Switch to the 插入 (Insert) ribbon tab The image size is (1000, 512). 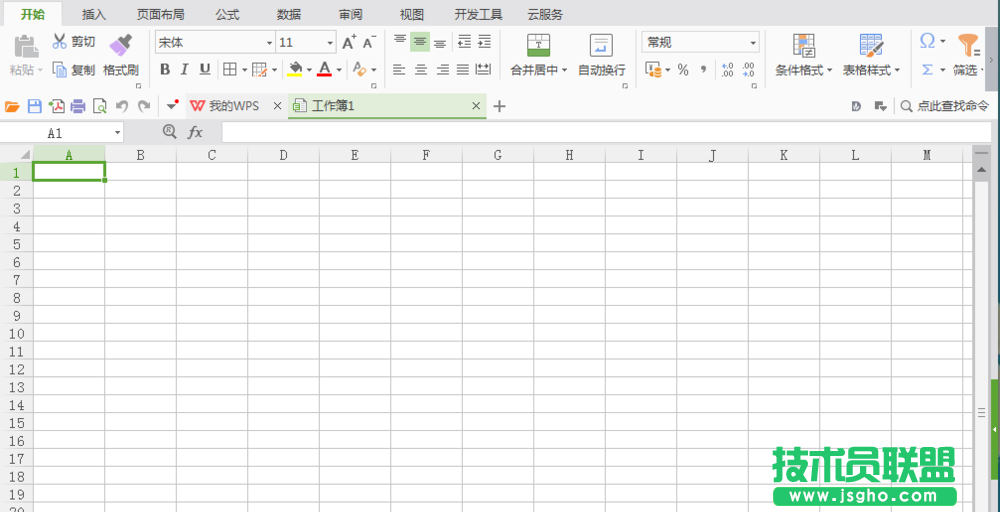(x=94, y=15)
